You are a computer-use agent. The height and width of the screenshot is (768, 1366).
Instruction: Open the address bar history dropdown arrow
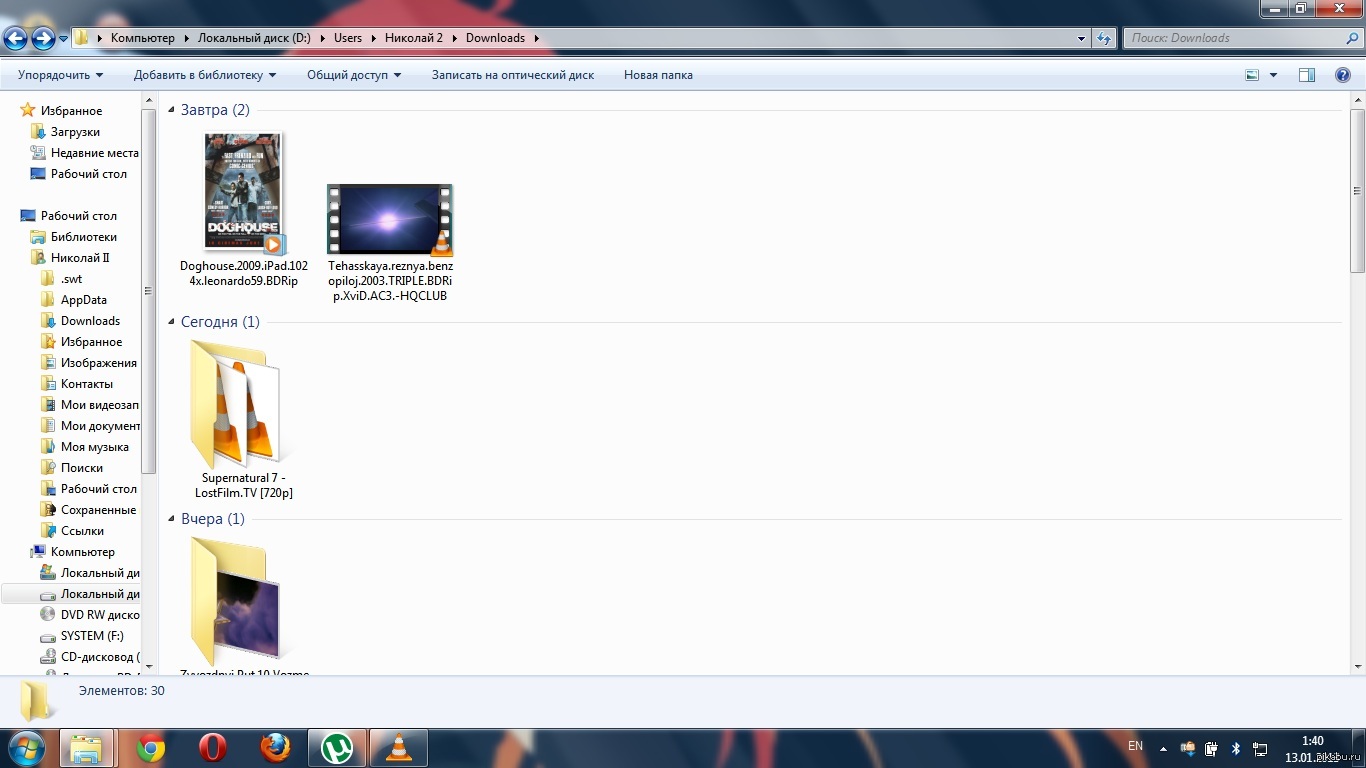click(1082, 38)
